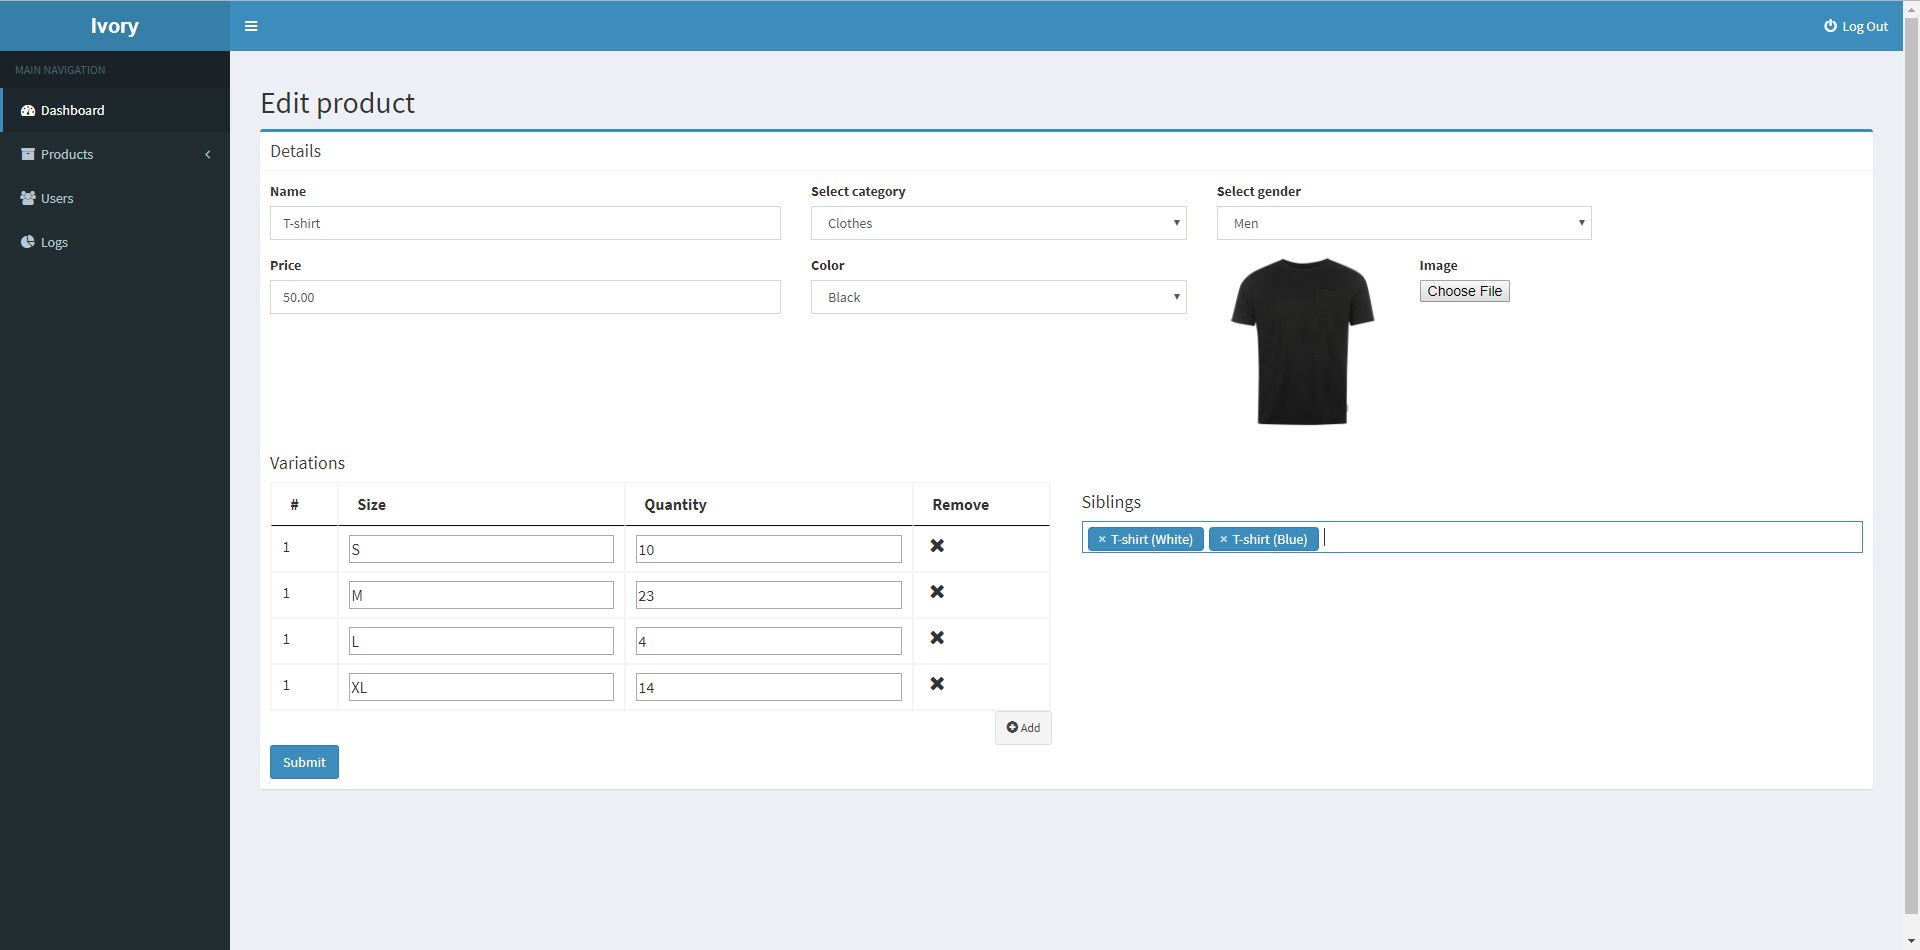
Task: Open the Logs sidebar item
Action: 54,242
